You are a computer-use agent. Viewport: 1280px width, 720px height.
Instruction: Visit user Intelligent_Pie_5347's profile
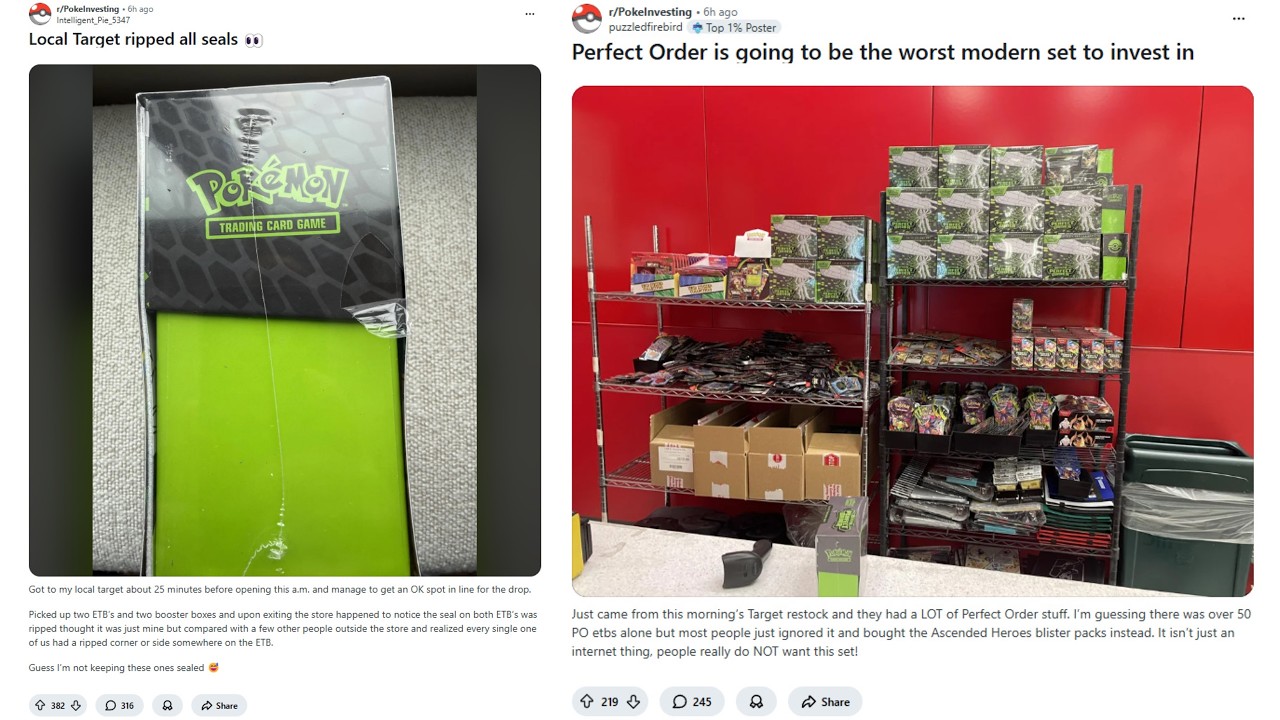click(x=93, y=20)
